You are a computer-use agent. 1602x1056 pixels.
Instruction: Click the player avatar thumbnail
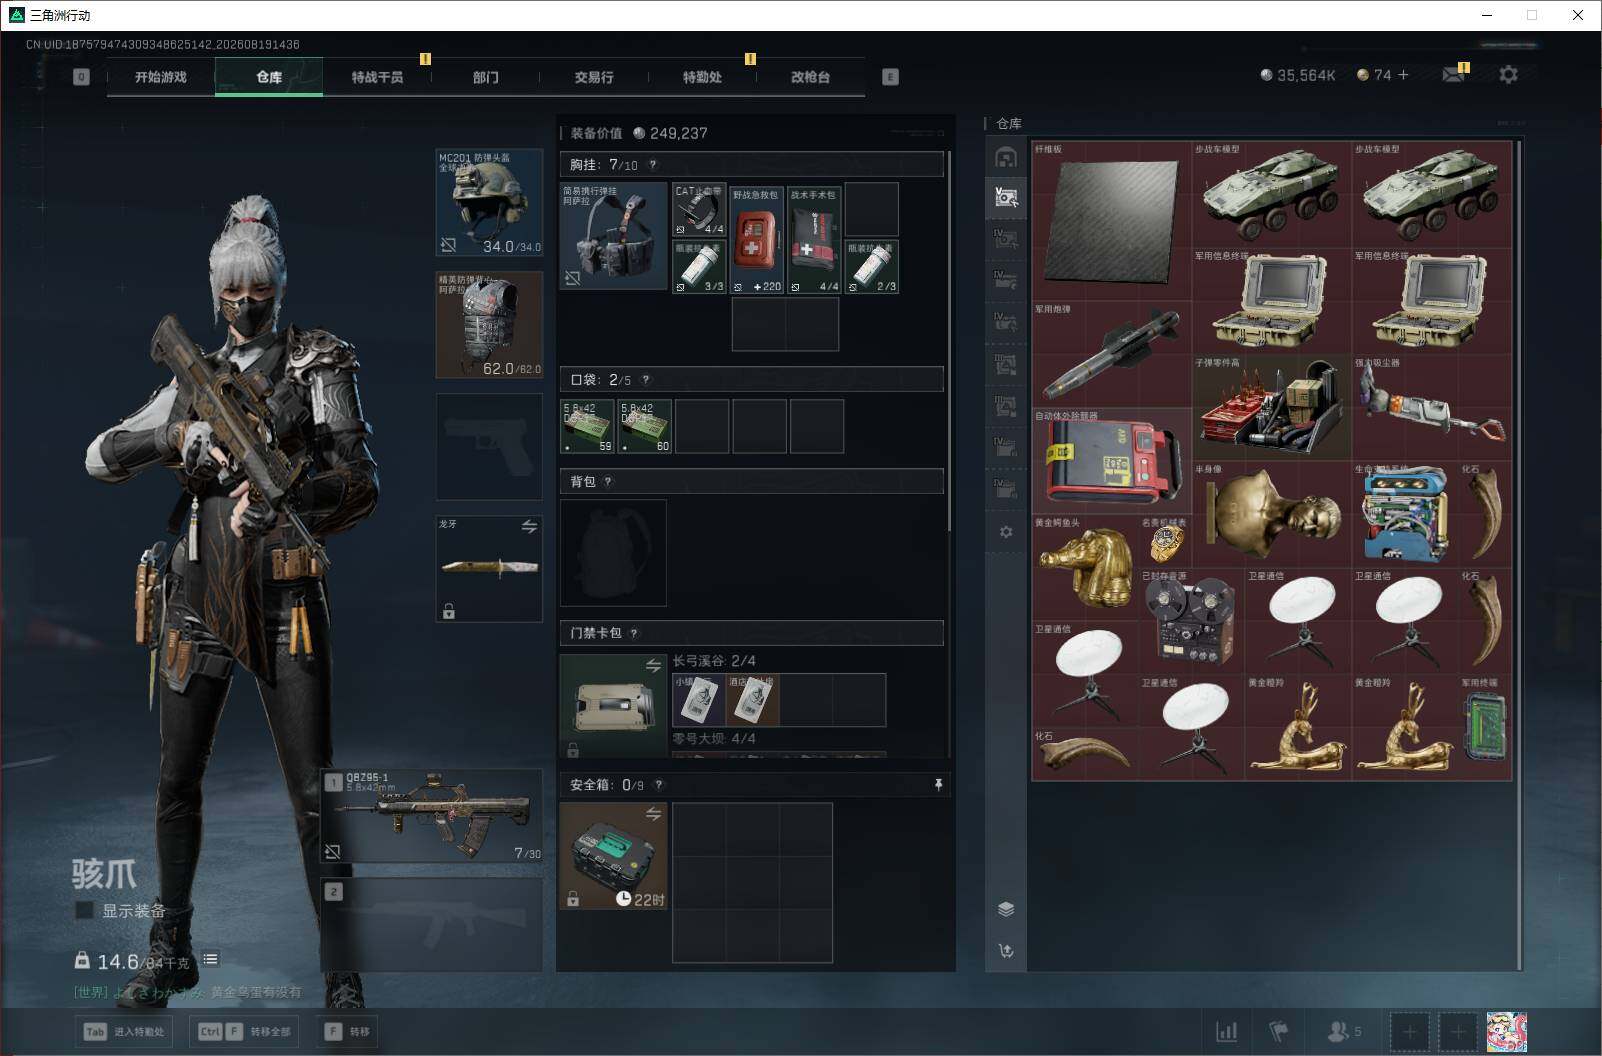[1506, 1031]
